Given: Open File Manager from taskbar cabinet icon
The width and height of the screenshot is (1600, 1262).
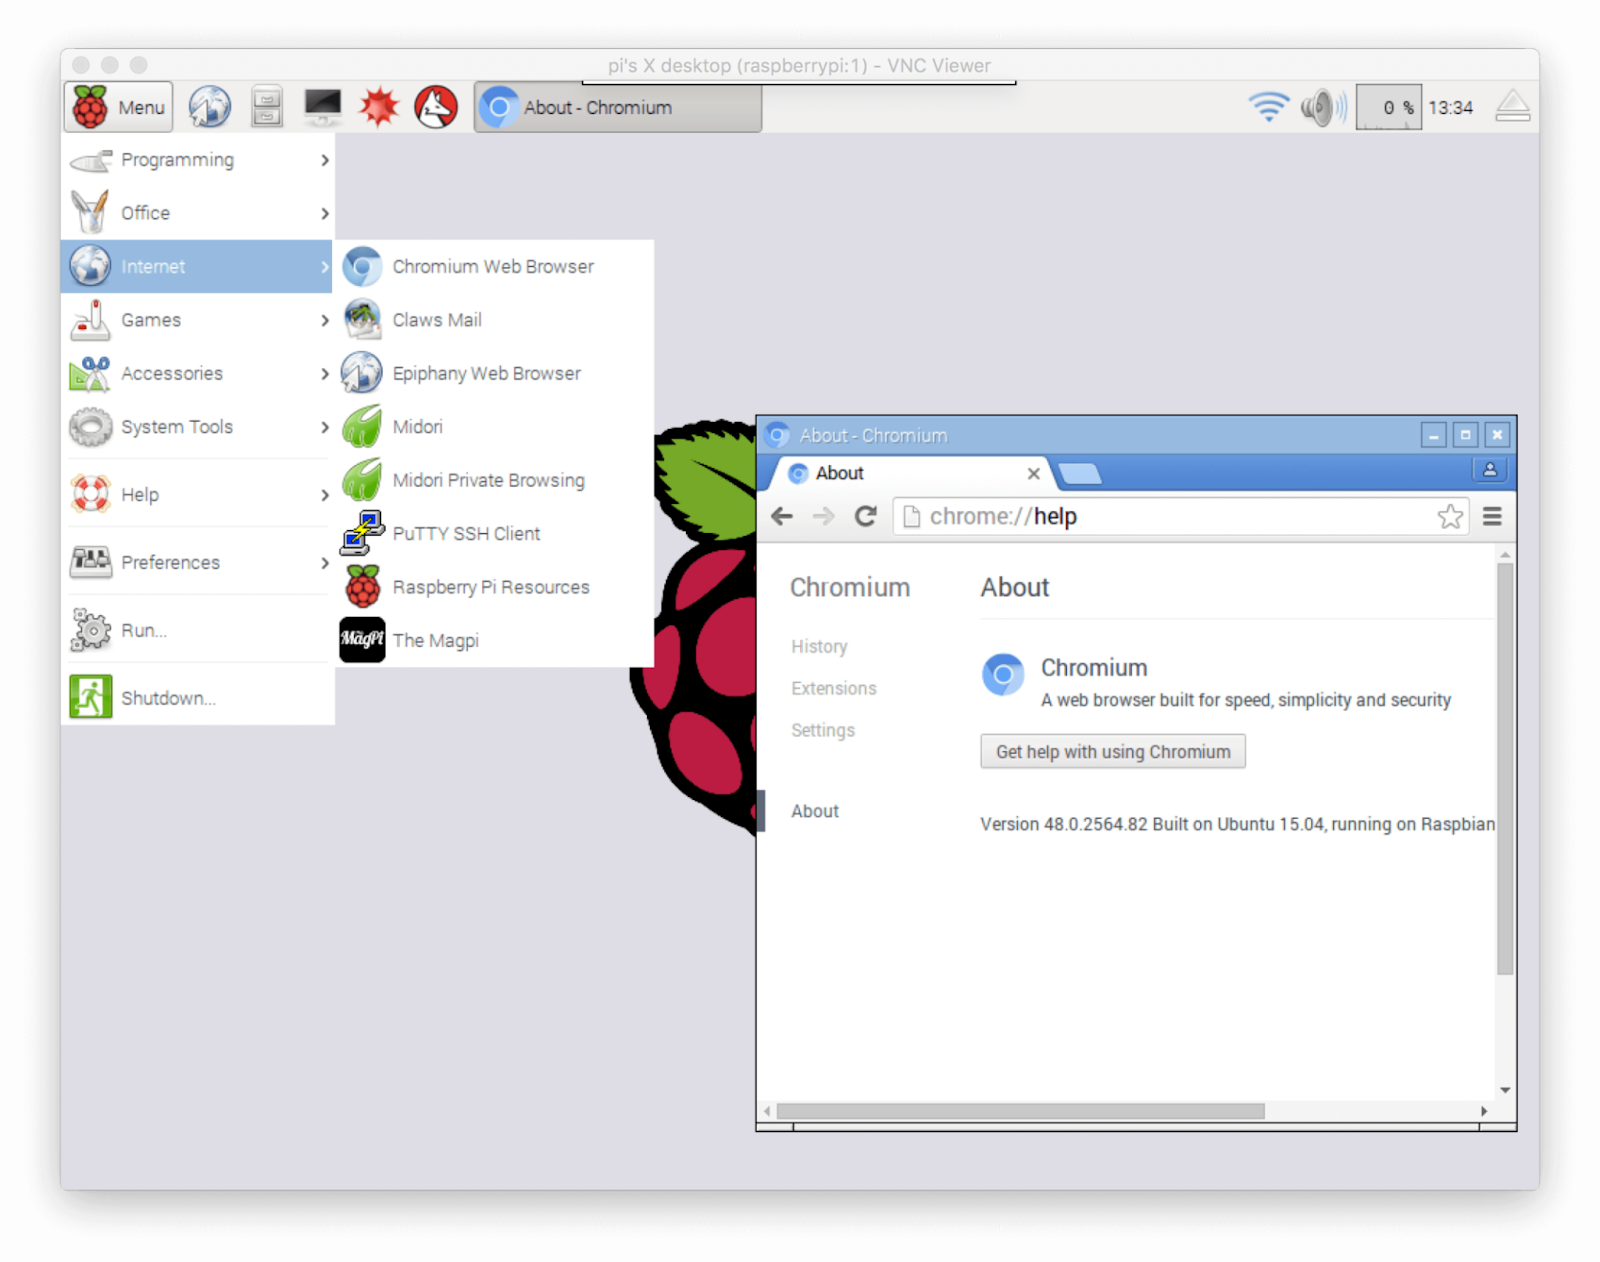Looking at the screenshot, I should [x=266, y=107].
